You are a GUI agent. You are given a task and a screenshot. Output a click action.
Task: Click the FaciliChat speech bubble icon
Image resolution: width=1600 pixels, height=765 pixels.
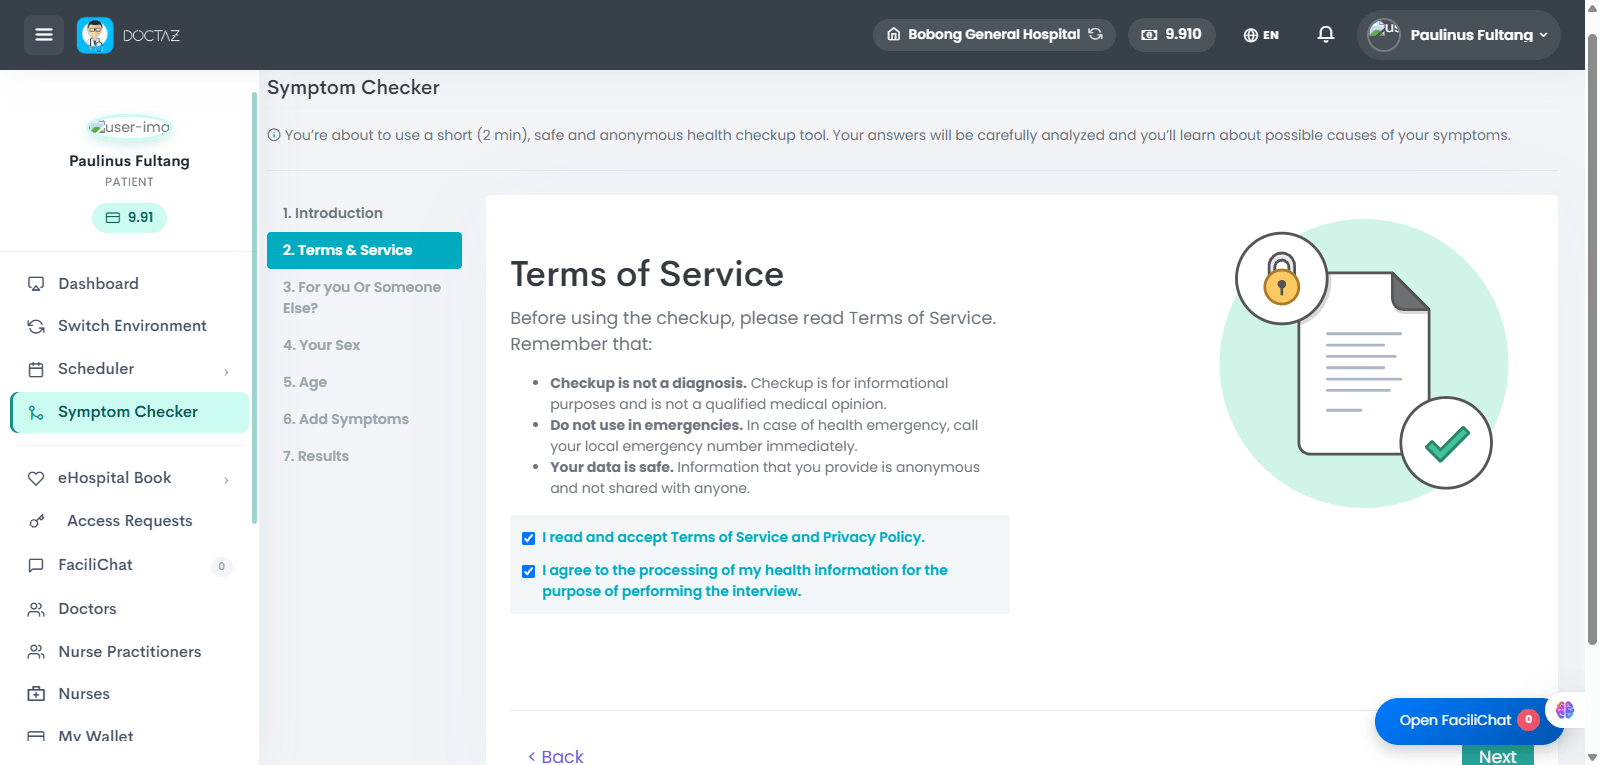36,565
